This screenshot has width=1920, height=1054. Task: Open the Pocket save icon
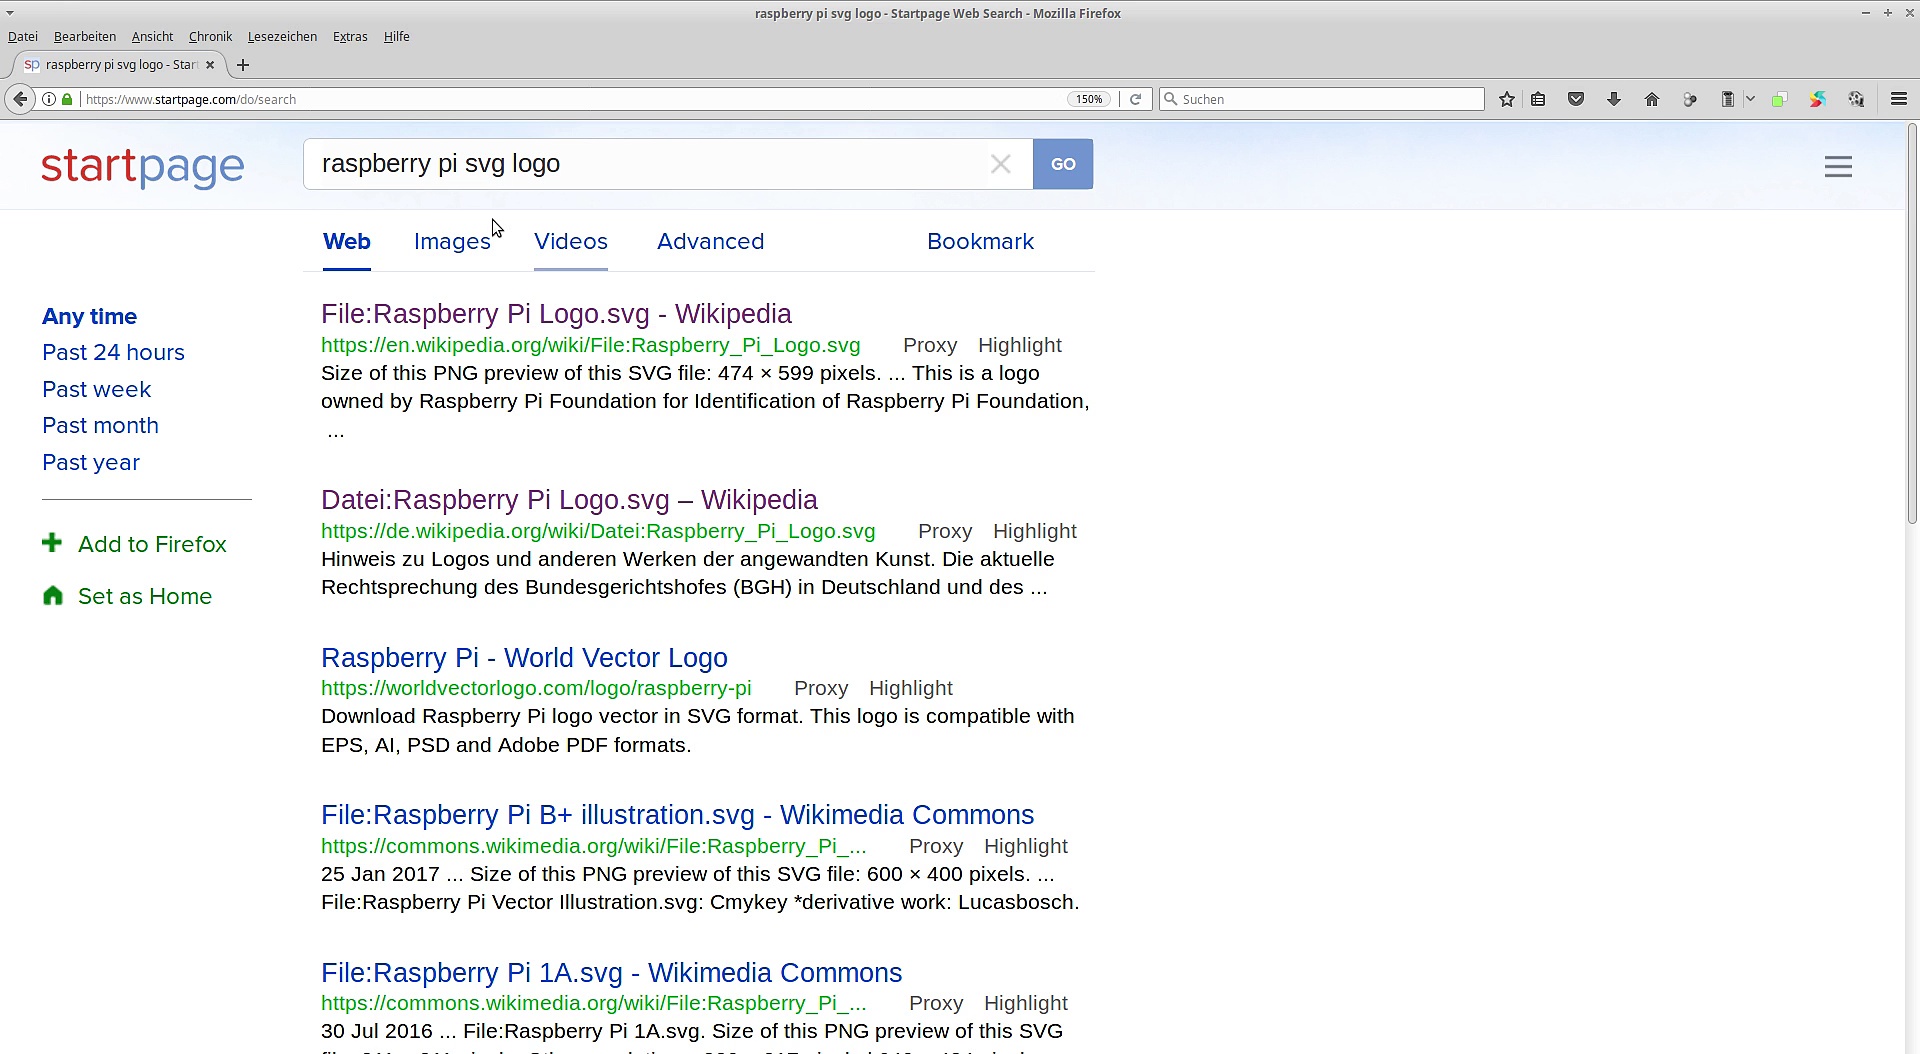point(1576,99)
